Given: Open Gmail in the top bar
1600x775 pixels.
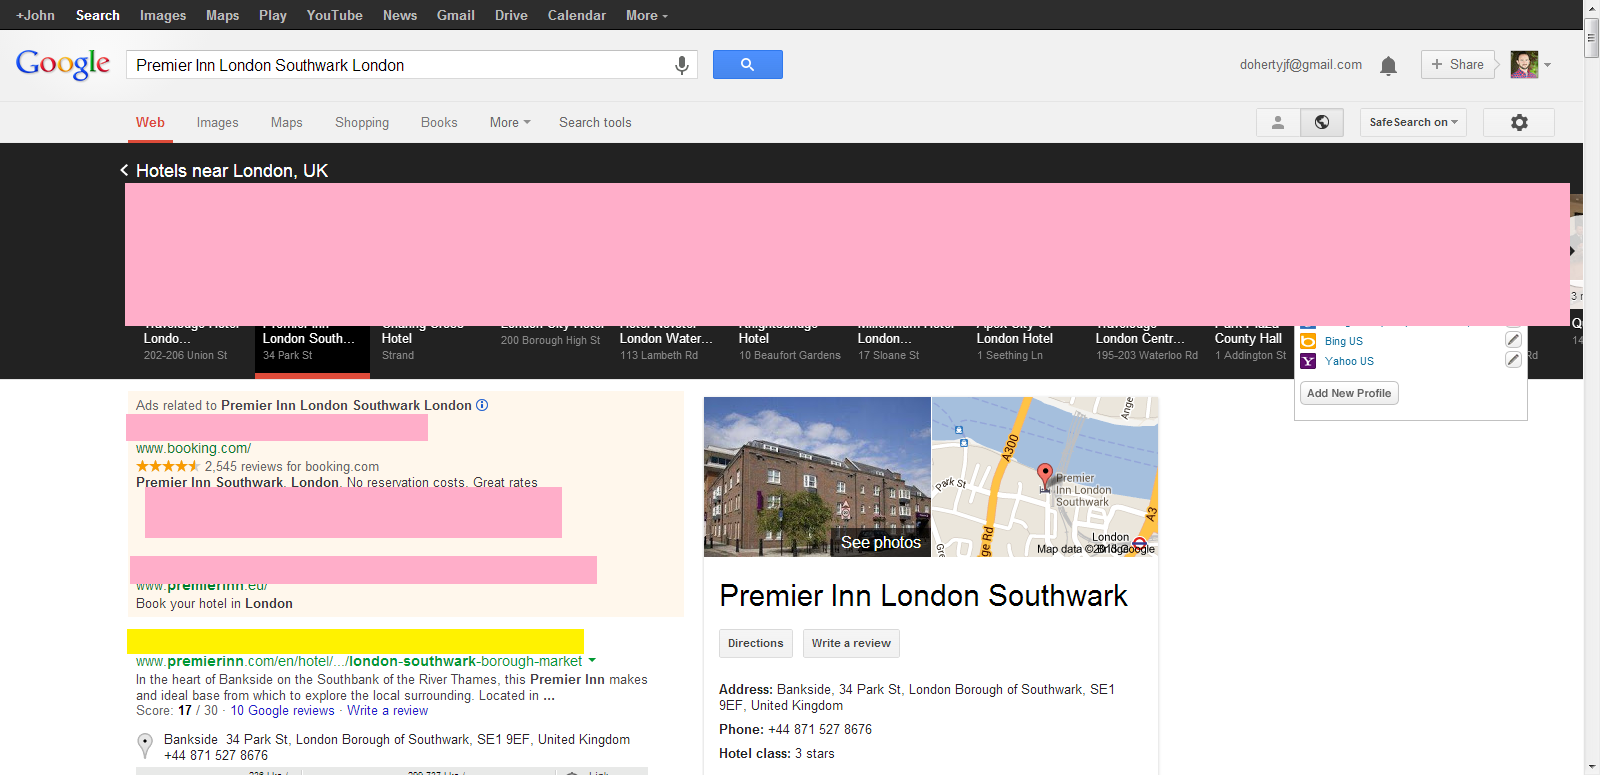Looking at the screenshot, I should coord(456,15).
